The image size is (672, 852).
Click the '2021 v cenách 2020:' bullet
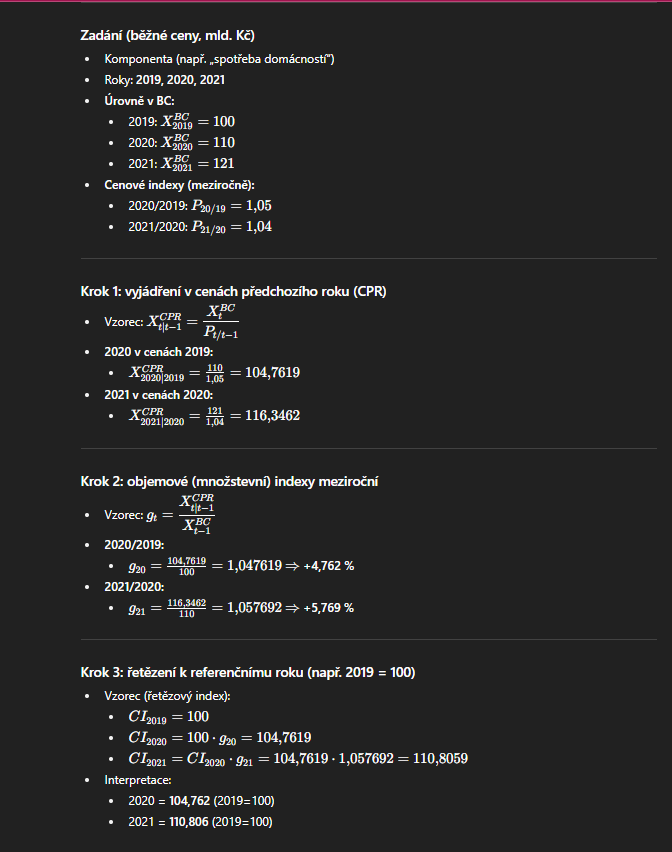tap(159, 395)
